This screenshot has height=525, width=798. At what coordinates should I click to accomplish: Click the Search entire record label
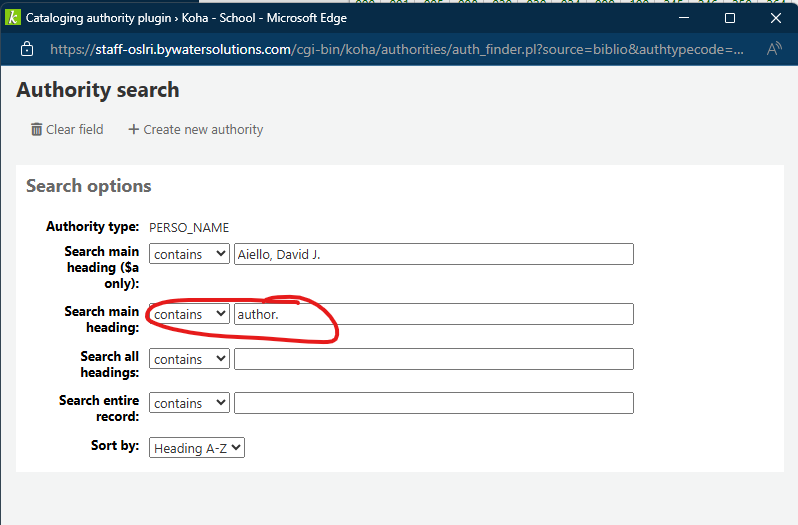tap(99, 408)
